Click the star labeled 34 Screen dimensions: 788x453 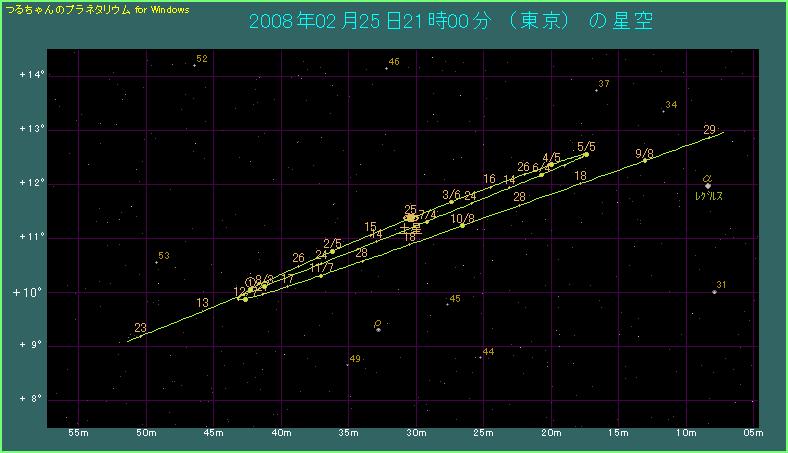(x=663, y=111)
